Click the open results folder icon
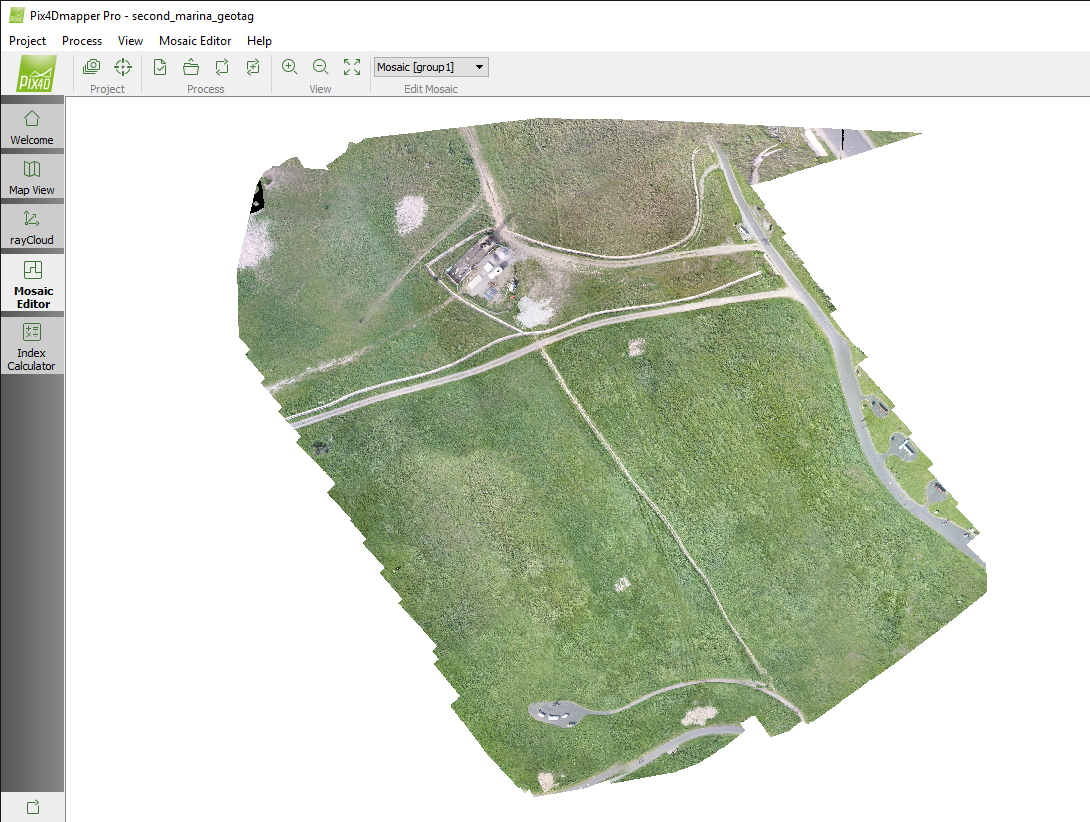Image resolution: width=1090 pixels, height=822 pixels. tap(191, 67)
